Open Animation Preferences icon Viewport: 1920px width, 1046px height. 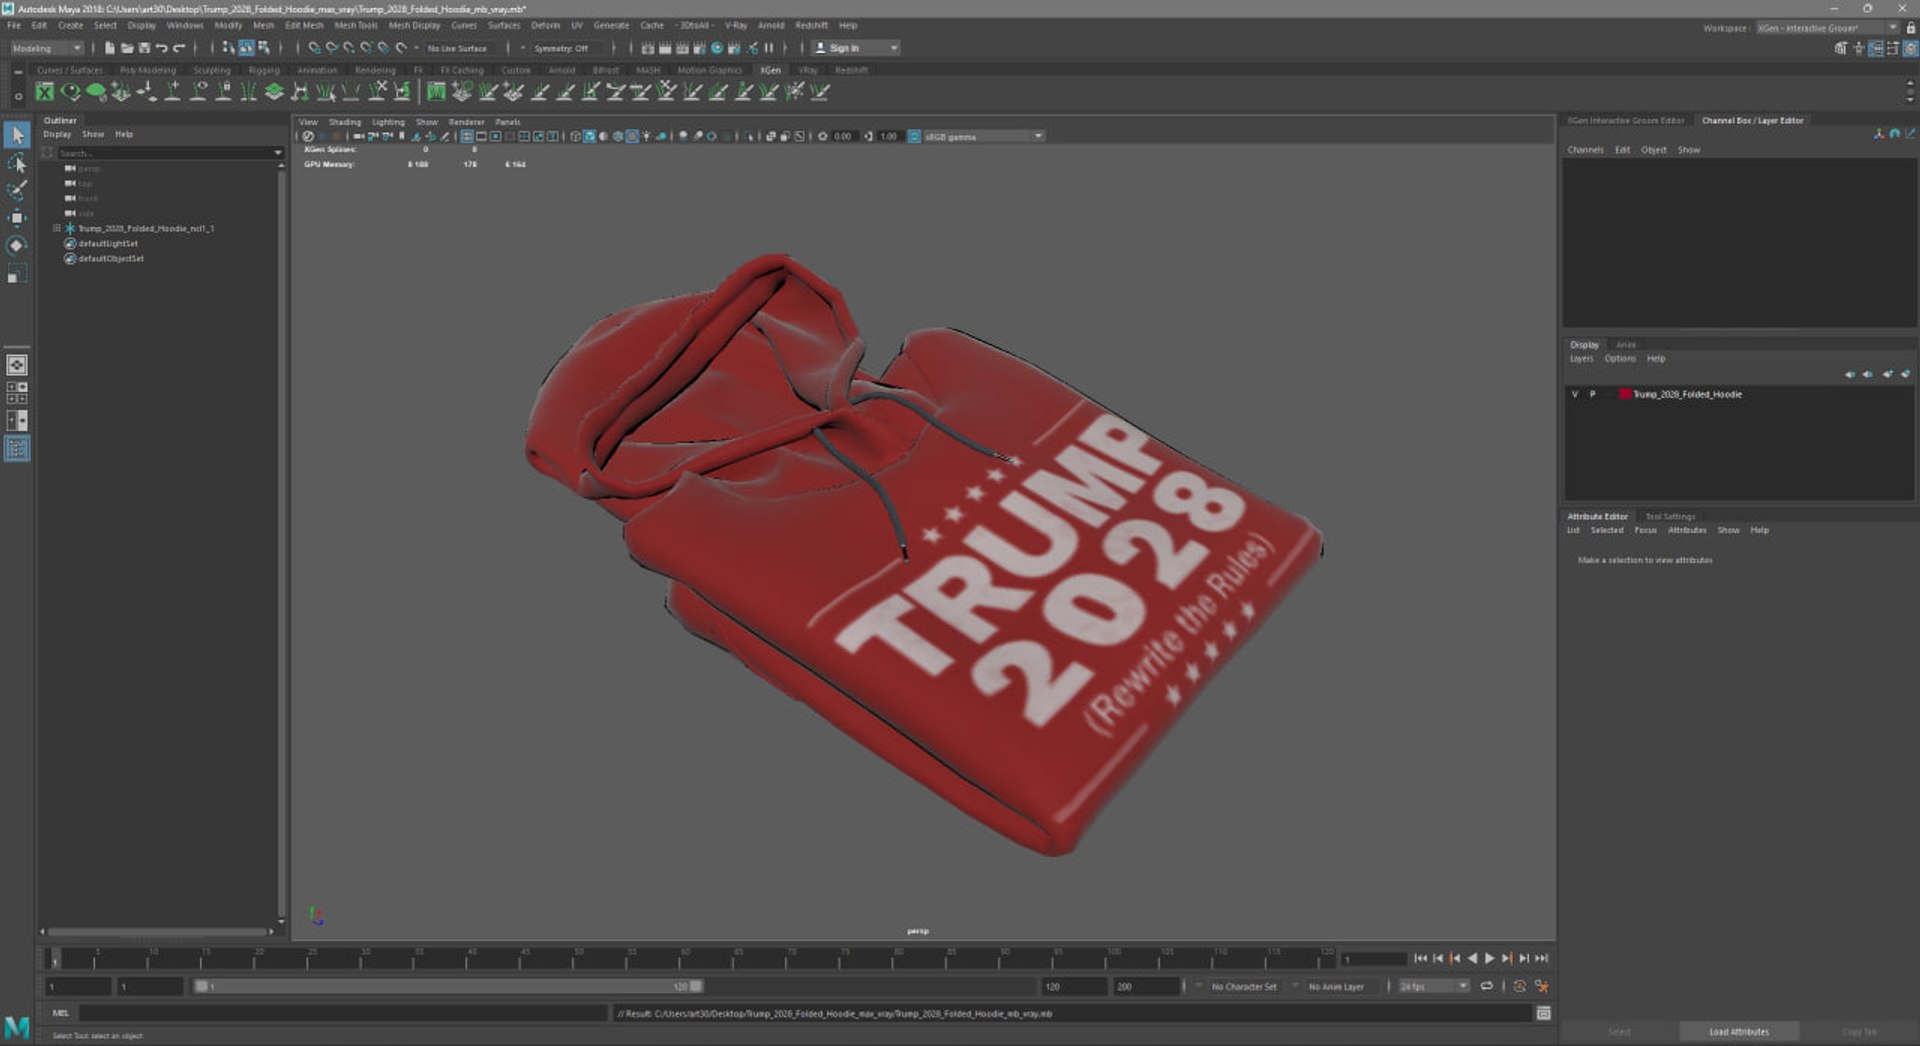(x=1542, y=986)
